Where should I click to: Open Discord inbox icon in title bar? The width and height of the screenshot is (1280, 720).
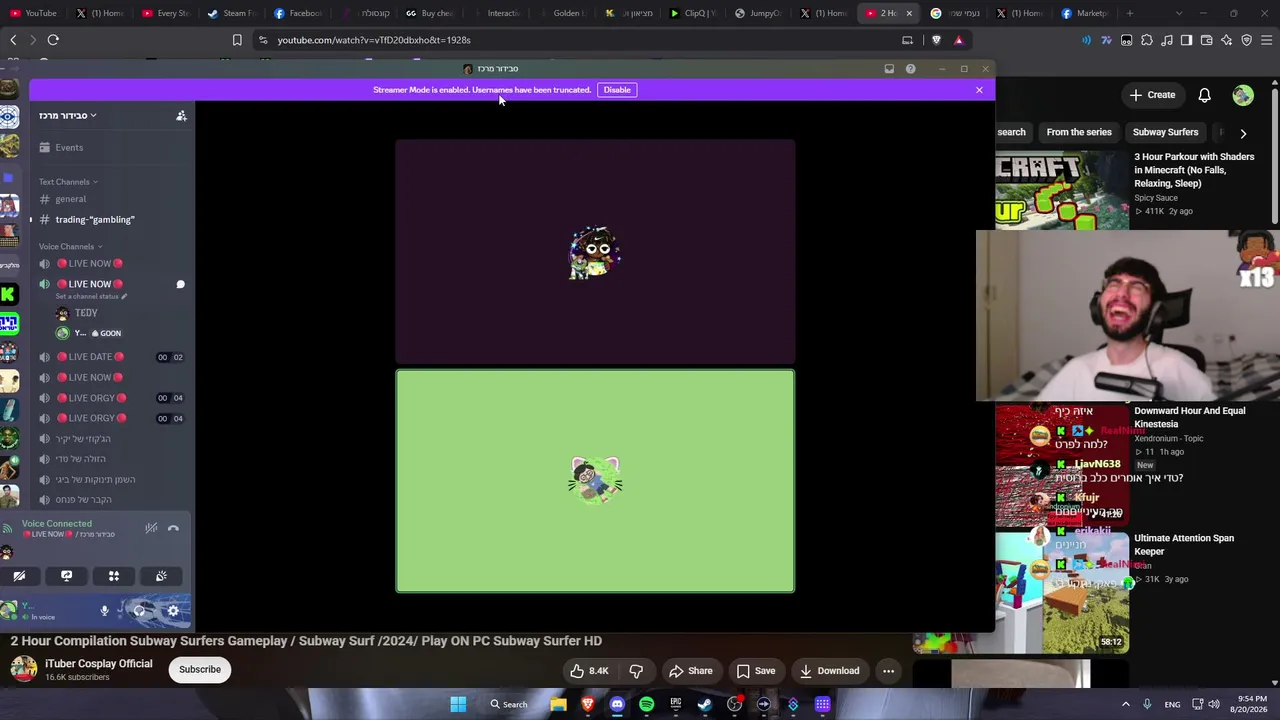(889, 69)
